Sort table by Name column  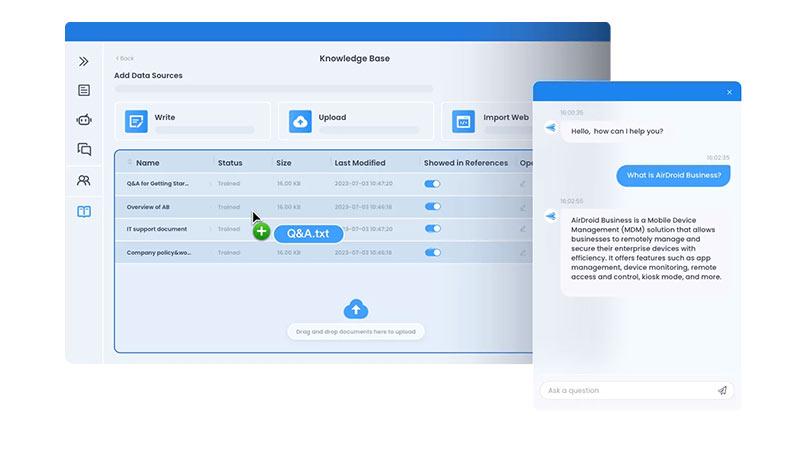coord(147,163)
